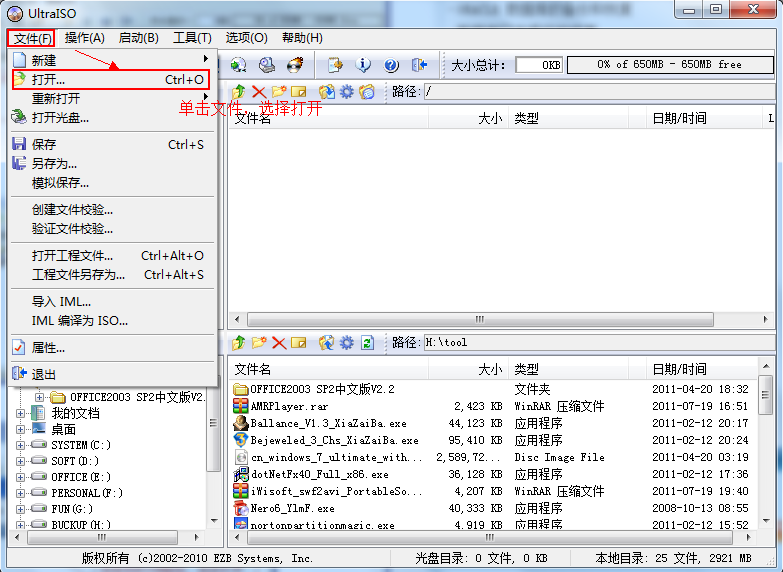Click the exit door icon in toolbar

(419, 64)
